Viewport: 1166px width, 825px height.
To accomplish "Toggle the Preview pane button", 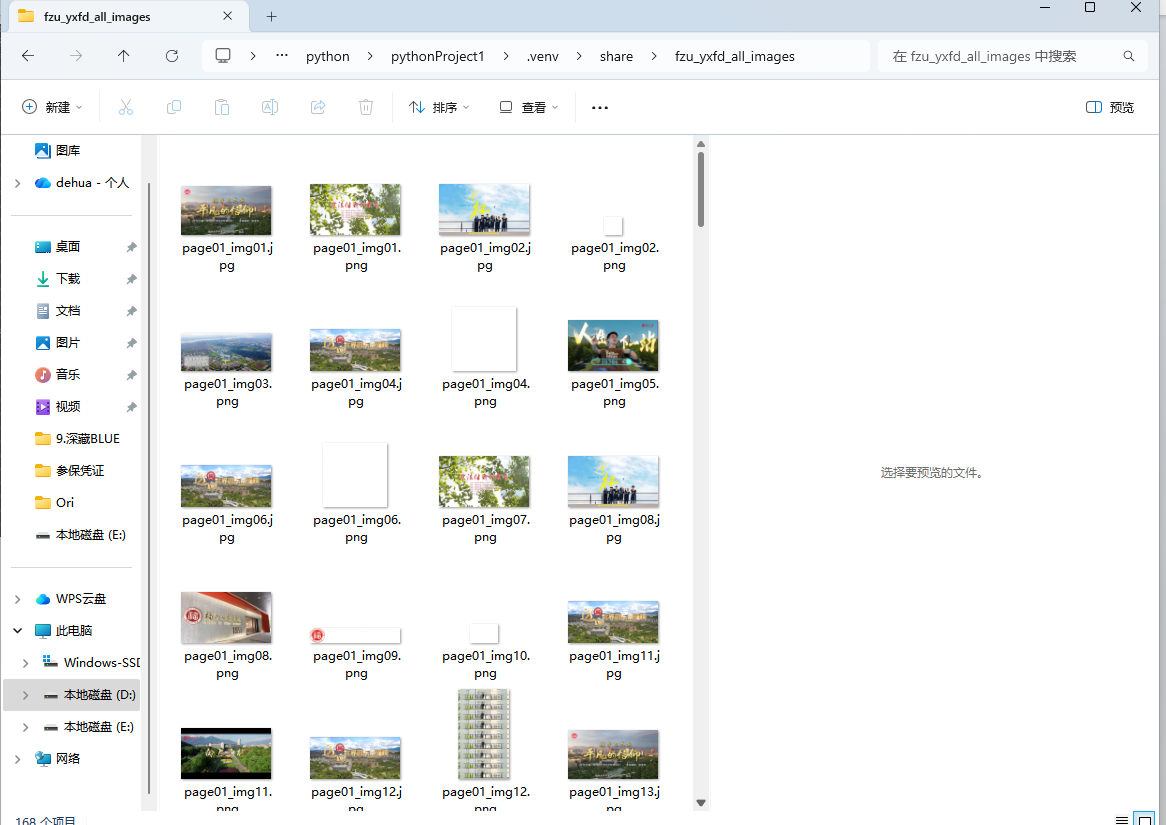I will pos(1110,107).
